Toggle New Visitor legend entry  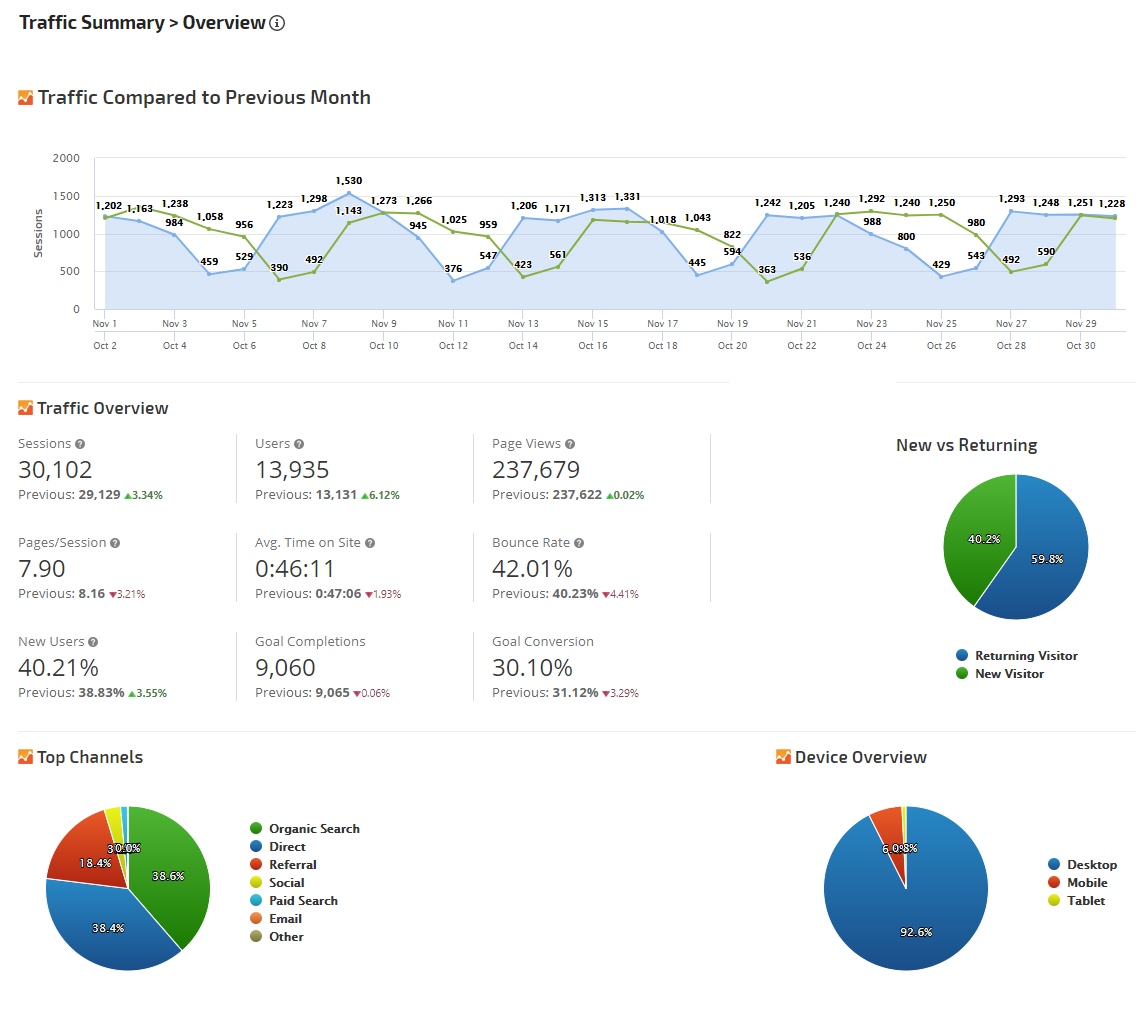tap(1008, 674)
